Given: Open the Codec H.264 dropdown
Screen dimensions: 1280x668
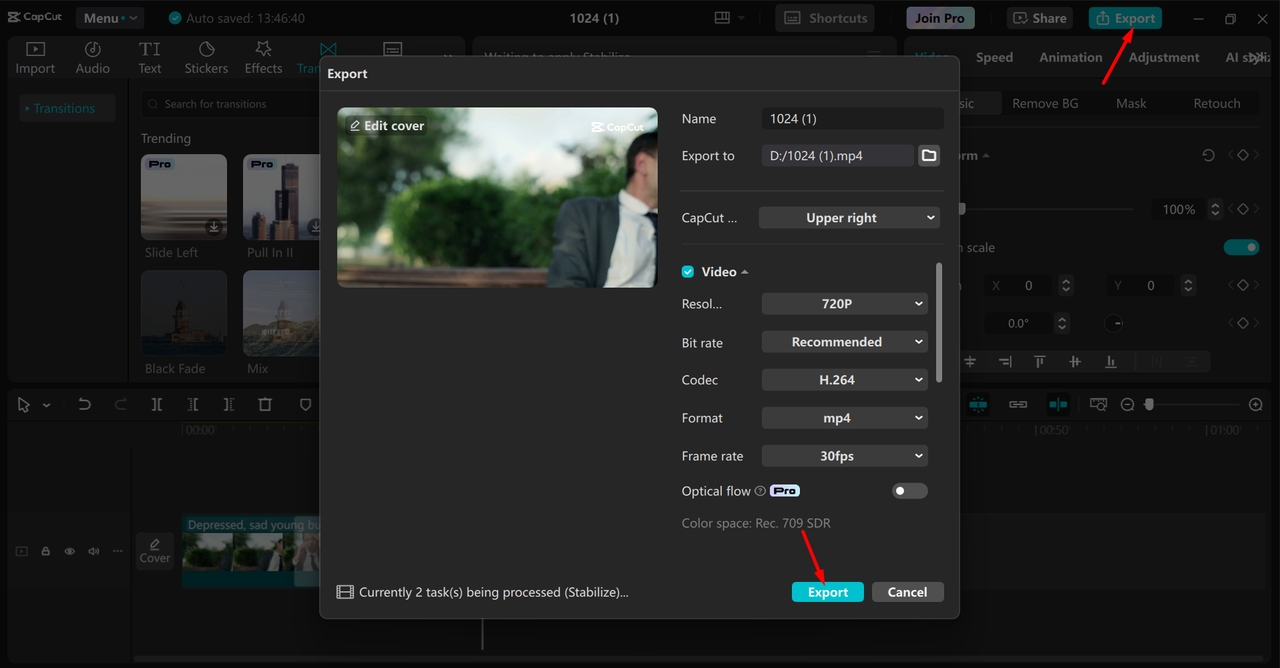Looking at the screenshot, I should pyautogui.click(x=845, y=380).
